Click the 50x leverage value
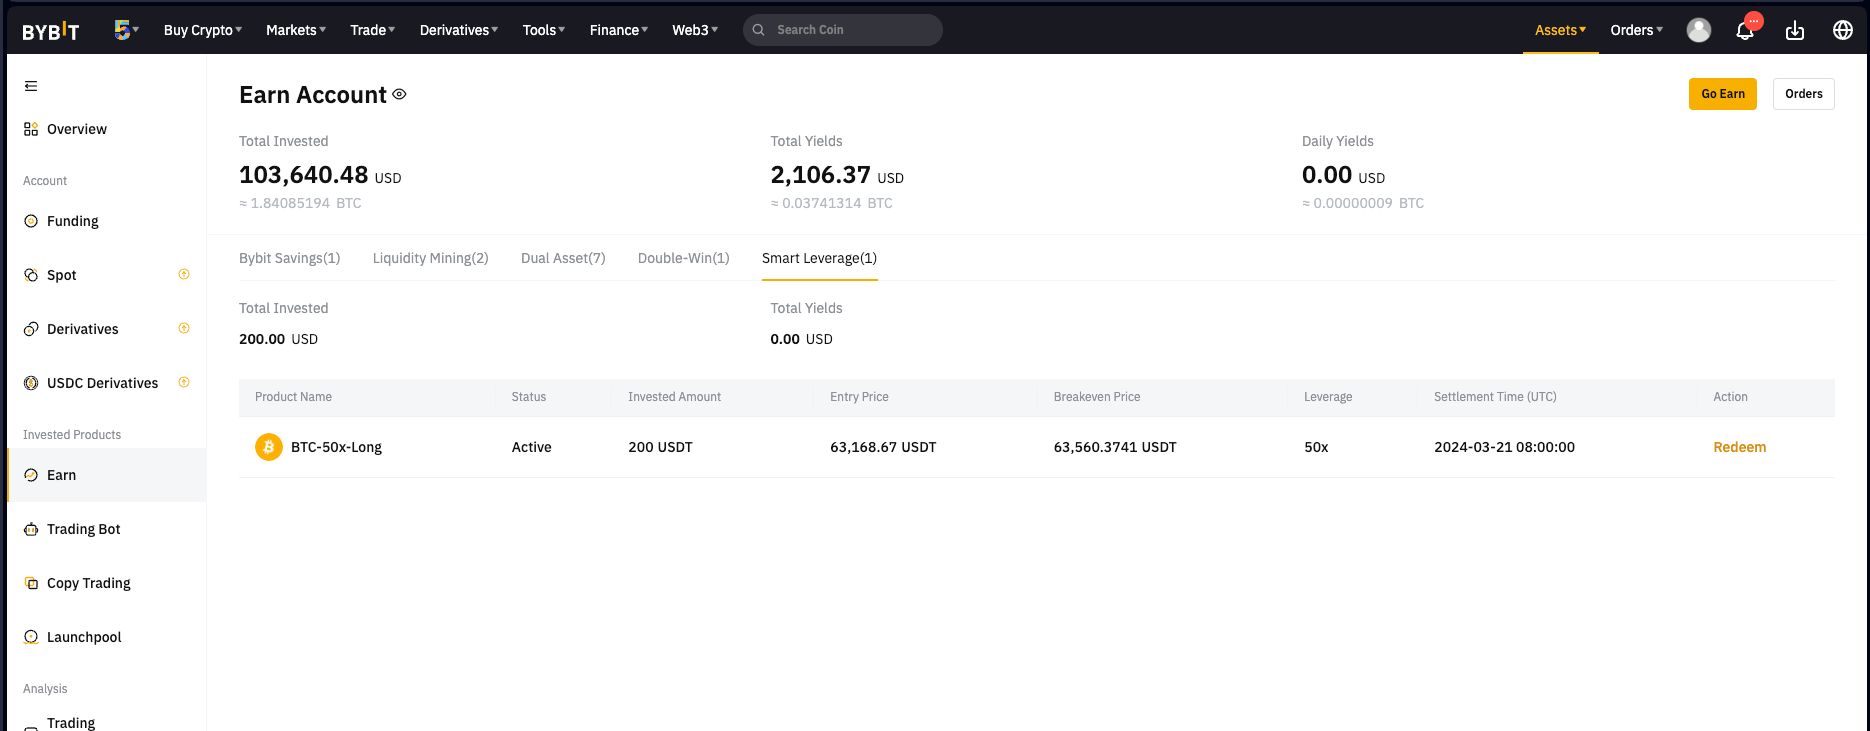 point(1316,447)
